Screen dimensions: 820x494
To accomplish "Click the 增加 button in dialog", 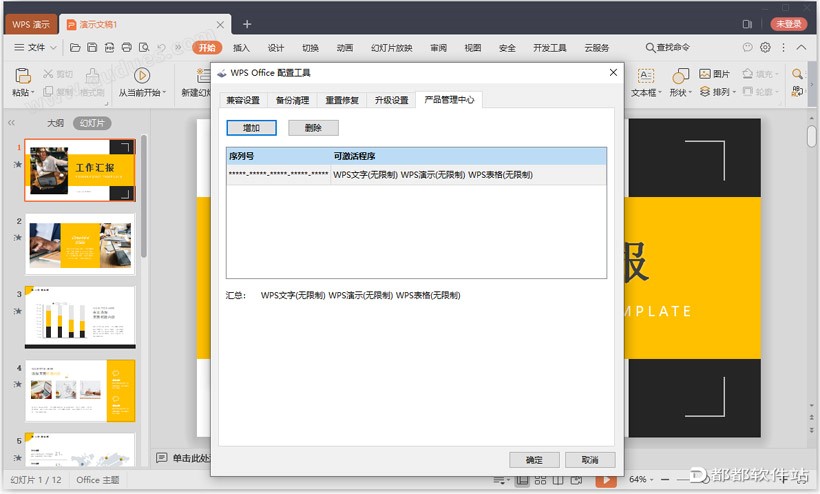I will click(x=252, y=128).
